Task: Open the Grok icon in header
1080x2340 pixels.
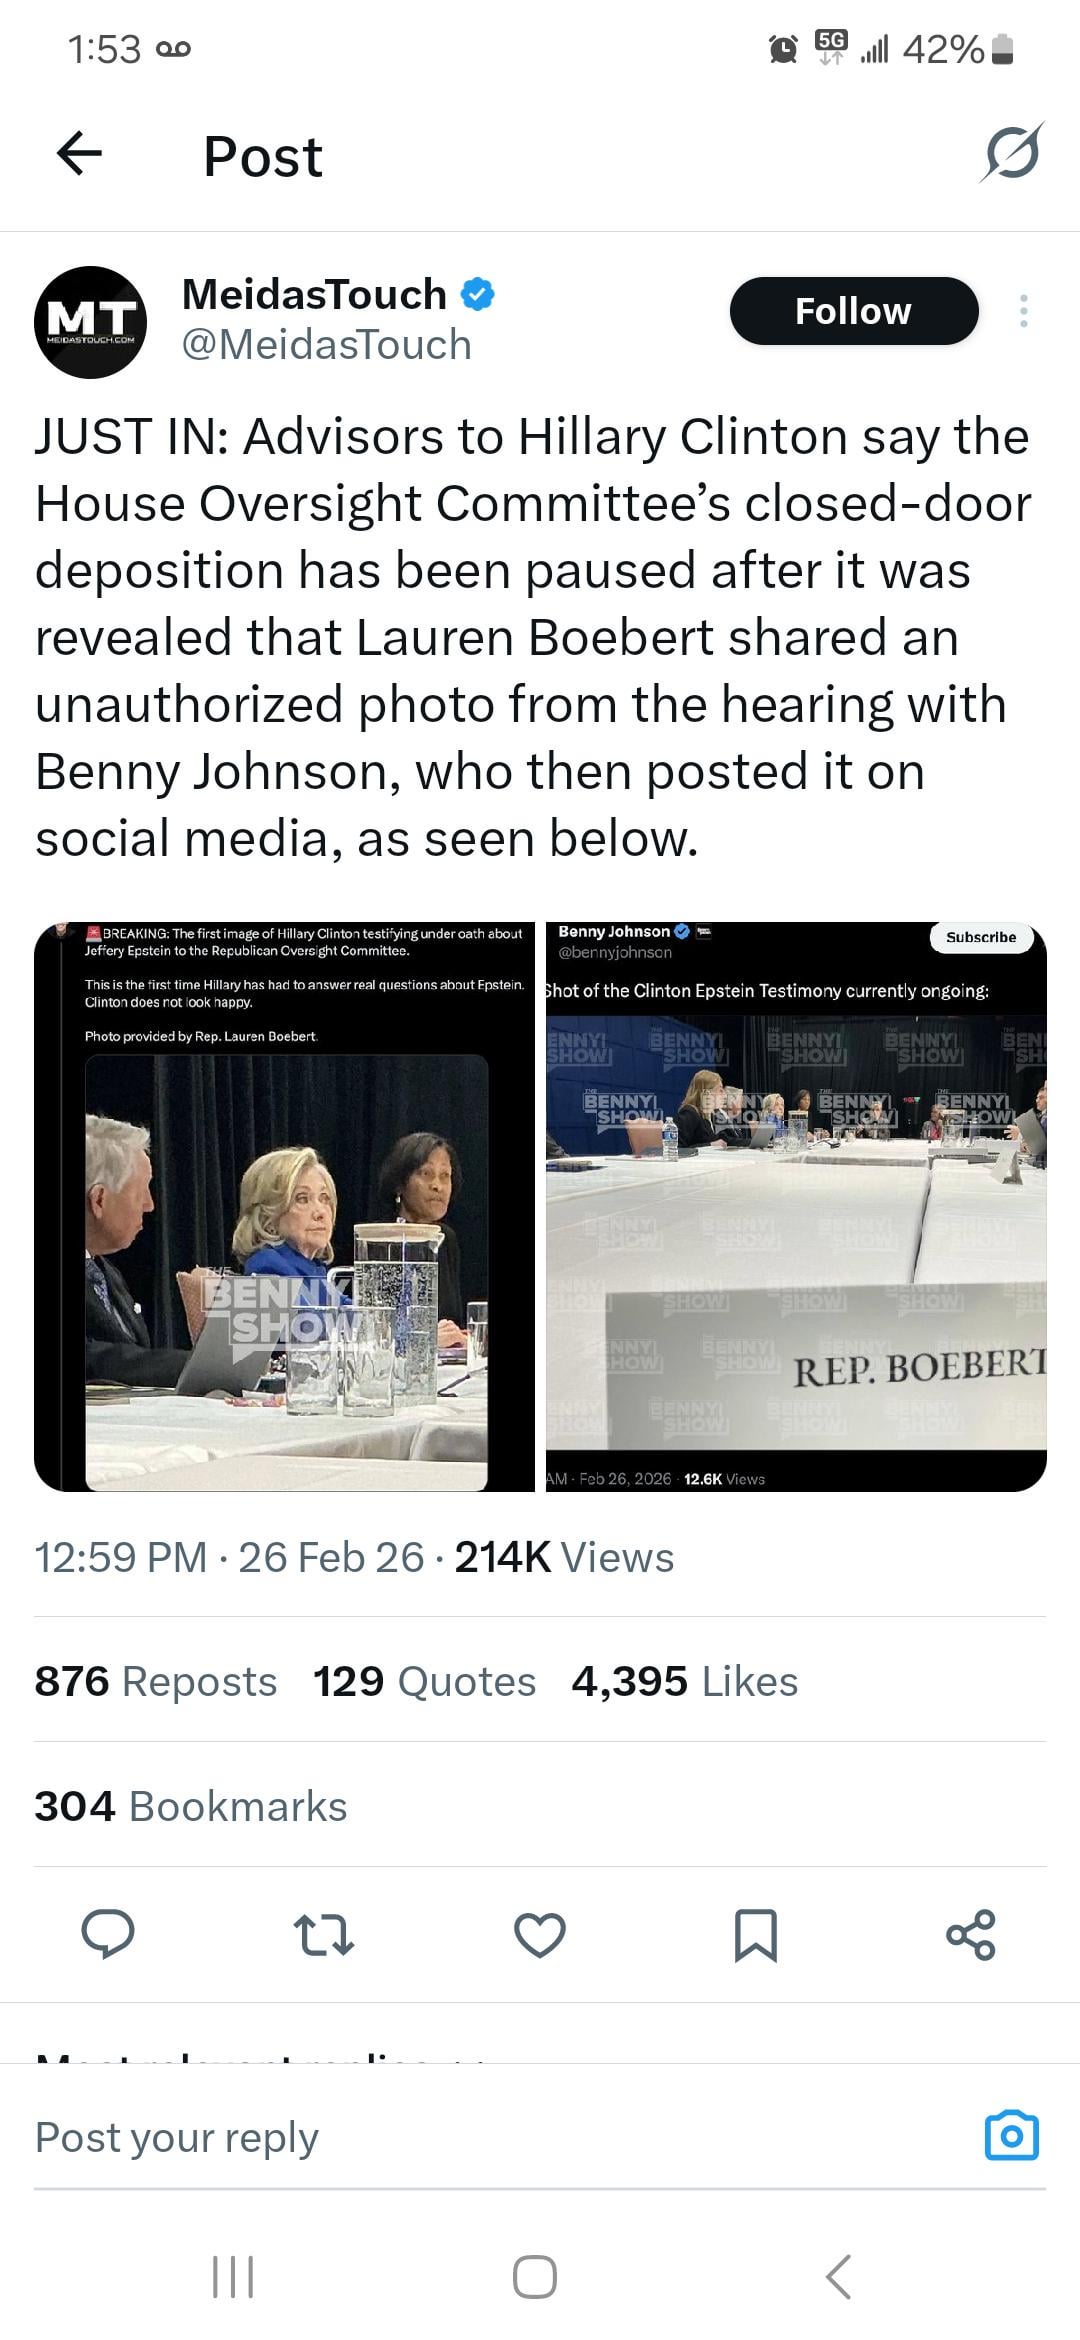Action: coord(1011,154)
